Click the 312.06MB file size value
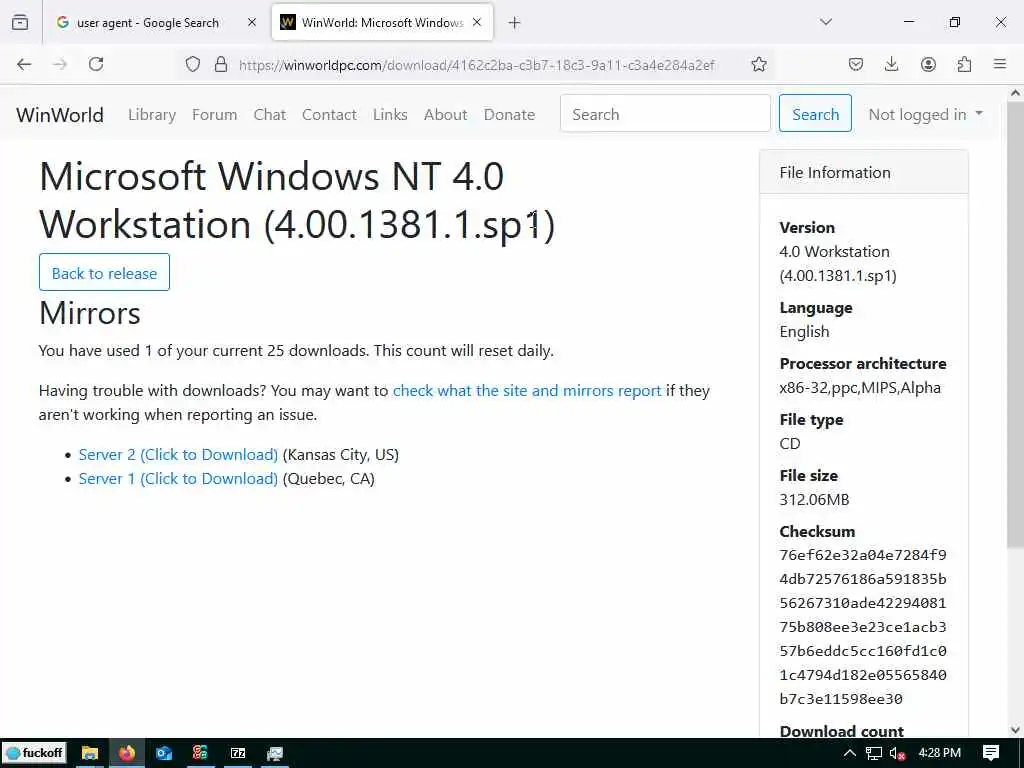The height and width of the screenshot is (768, 1024). click(x=814, y=500)
